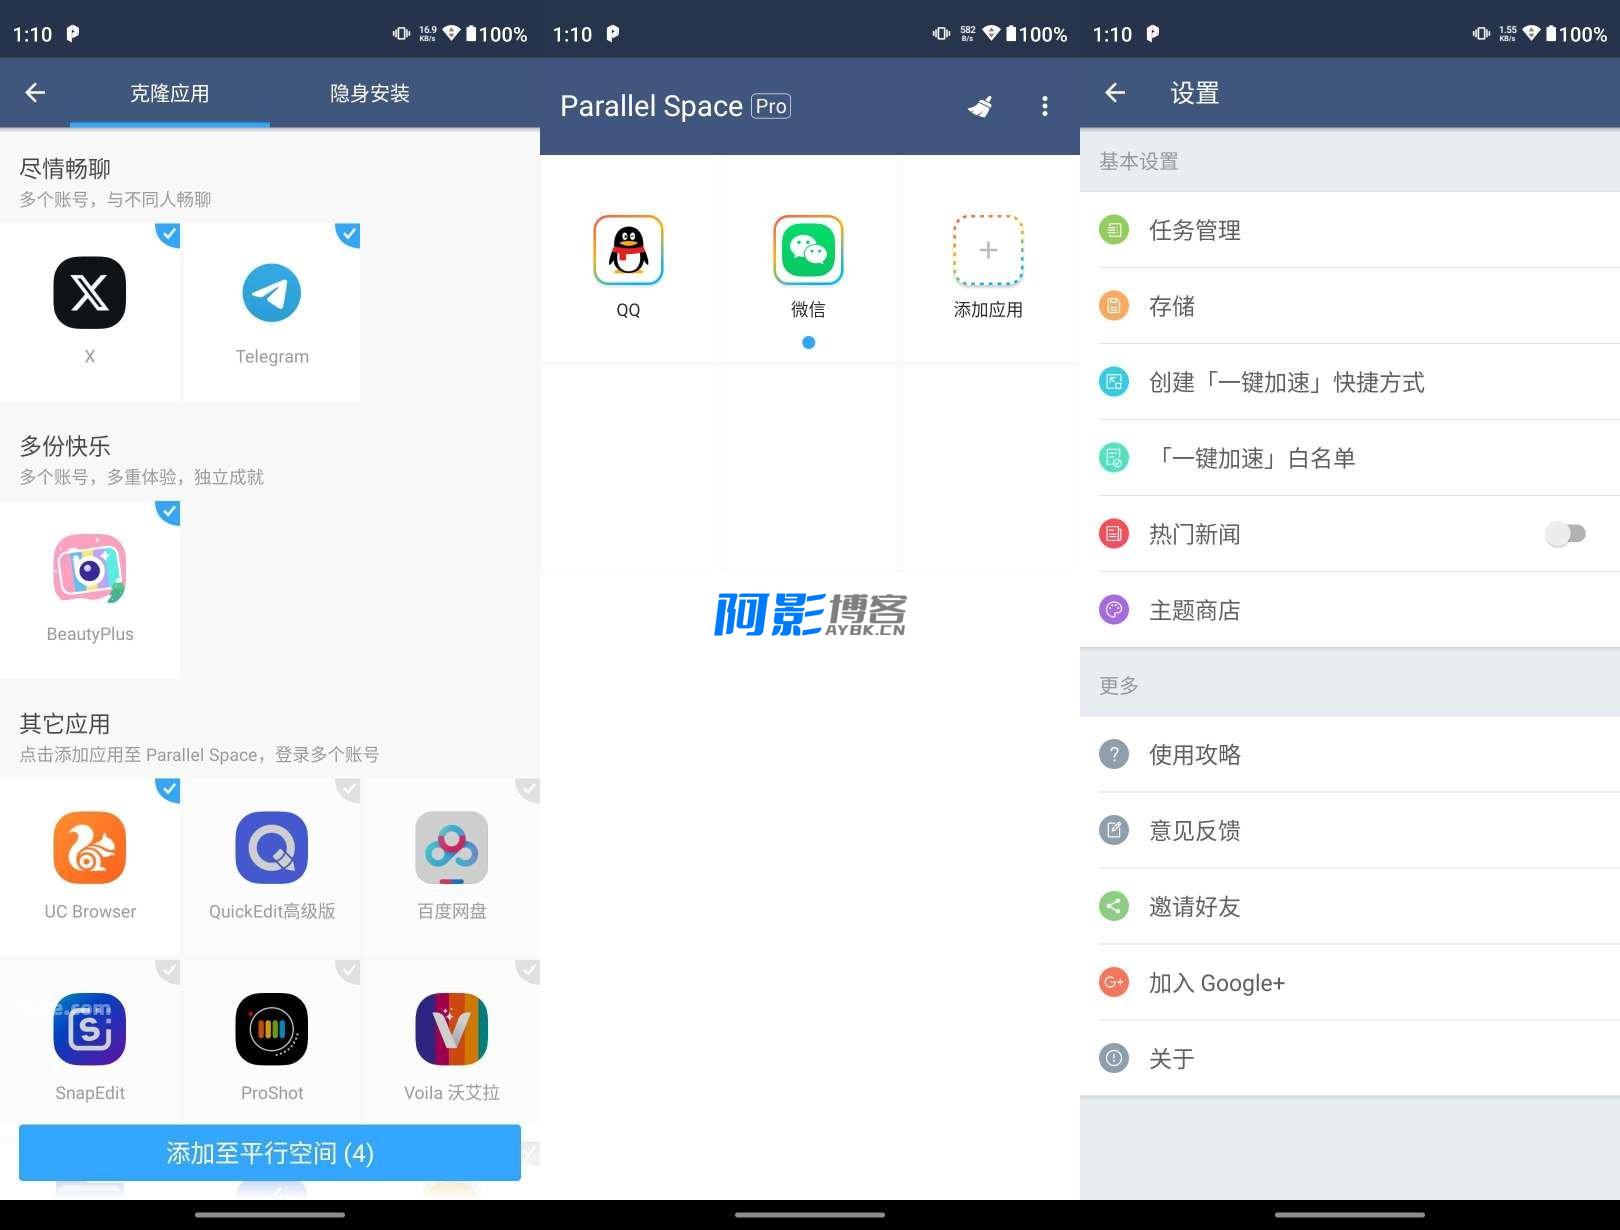Uncheck the X app checkbox
This screenshot has width=1620, height=1230.
coord(168,235)
